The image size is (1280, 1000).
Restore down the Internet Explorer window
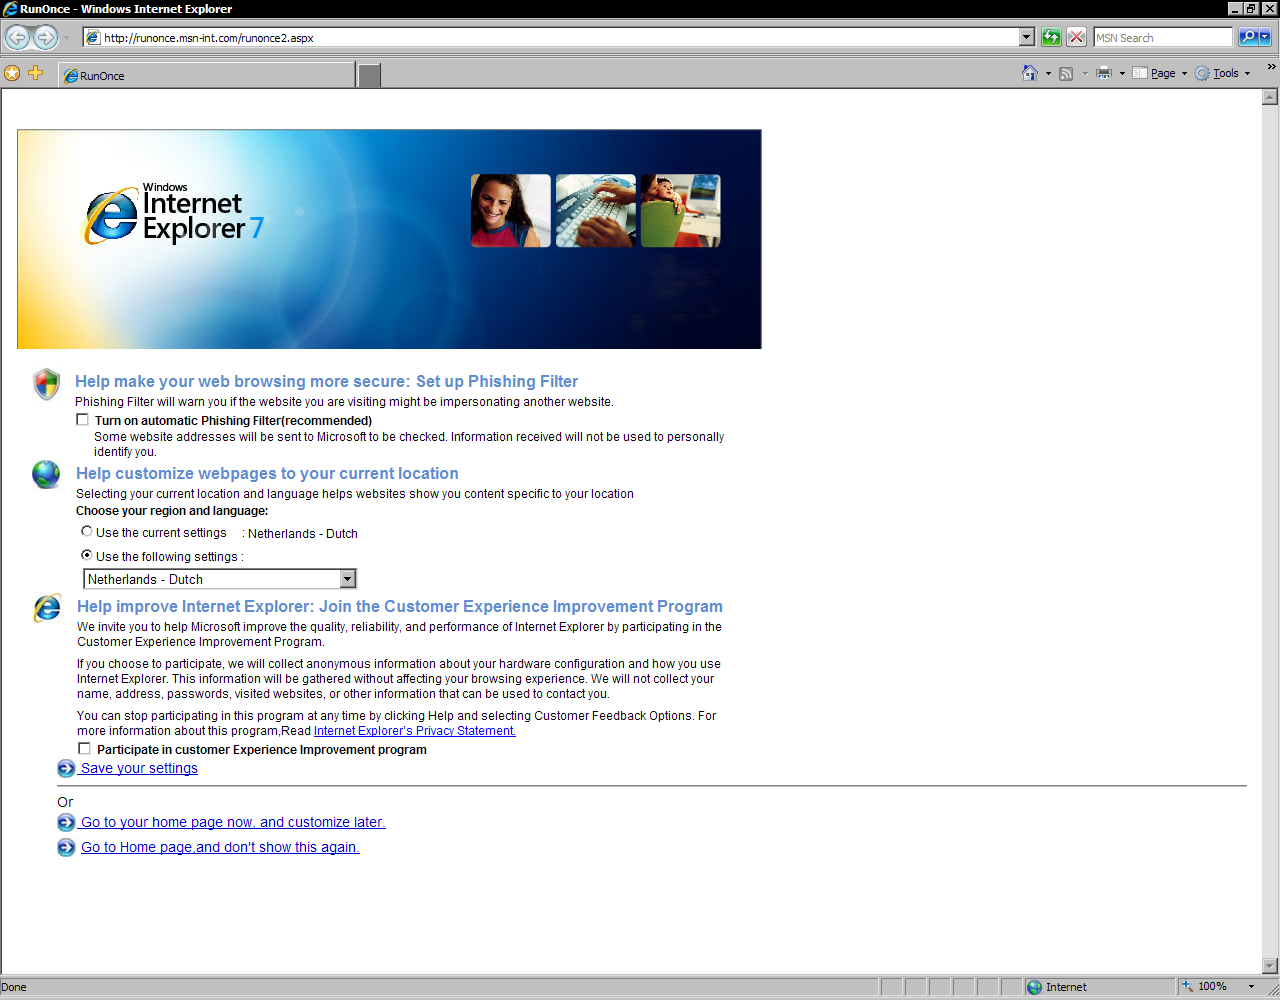coord(1250,9)
